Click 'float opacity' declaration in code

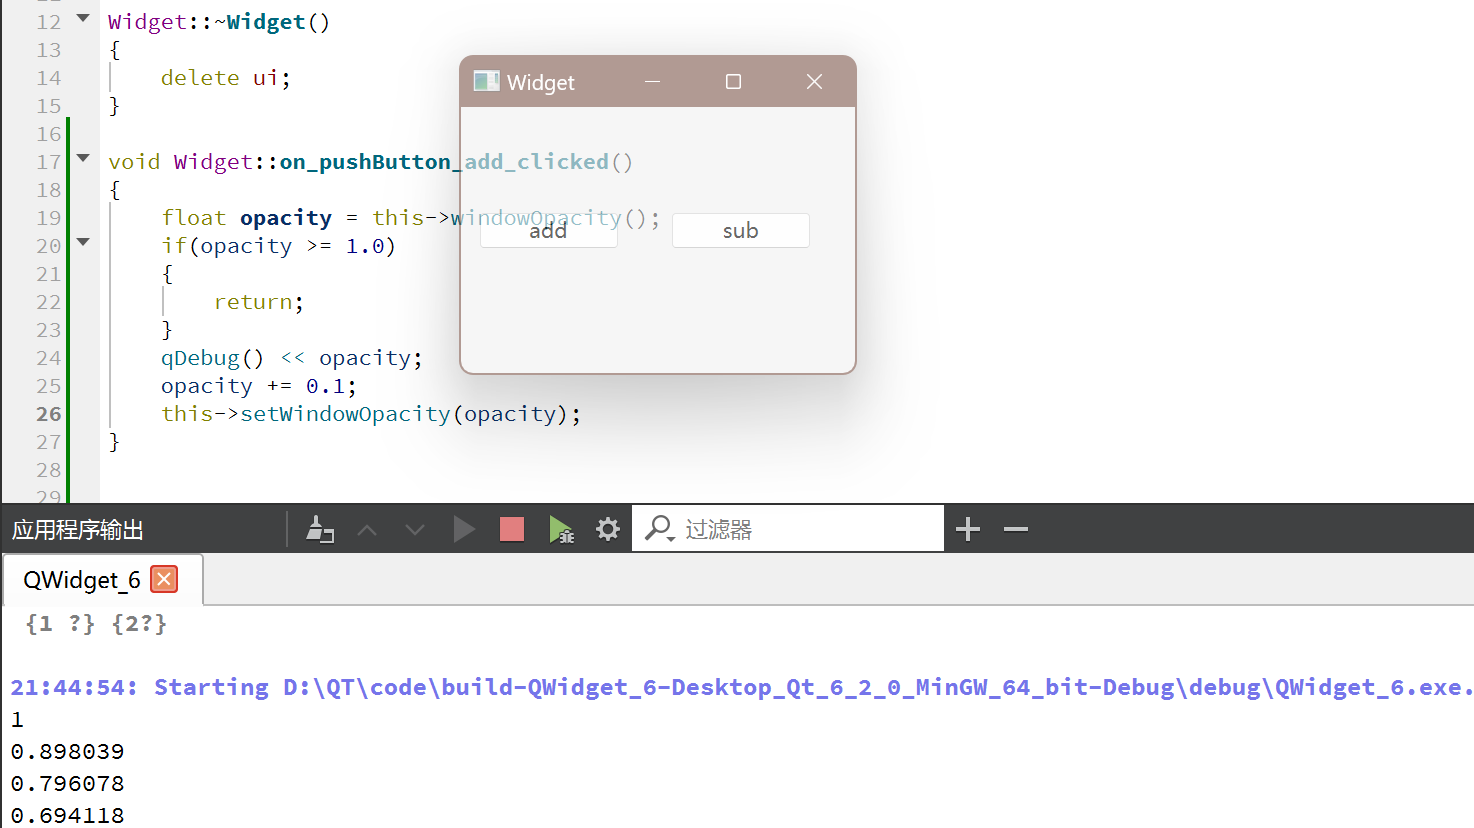(247, 218)
